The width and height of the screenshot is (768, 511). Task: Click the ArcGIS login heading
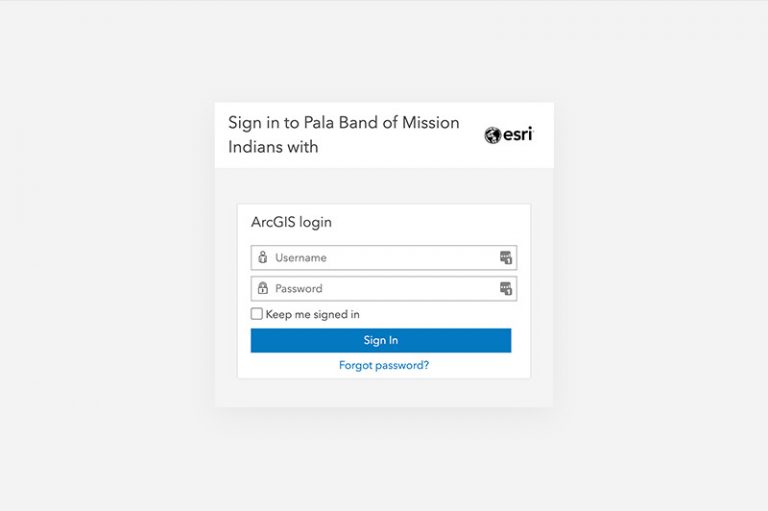coord(291,222)
